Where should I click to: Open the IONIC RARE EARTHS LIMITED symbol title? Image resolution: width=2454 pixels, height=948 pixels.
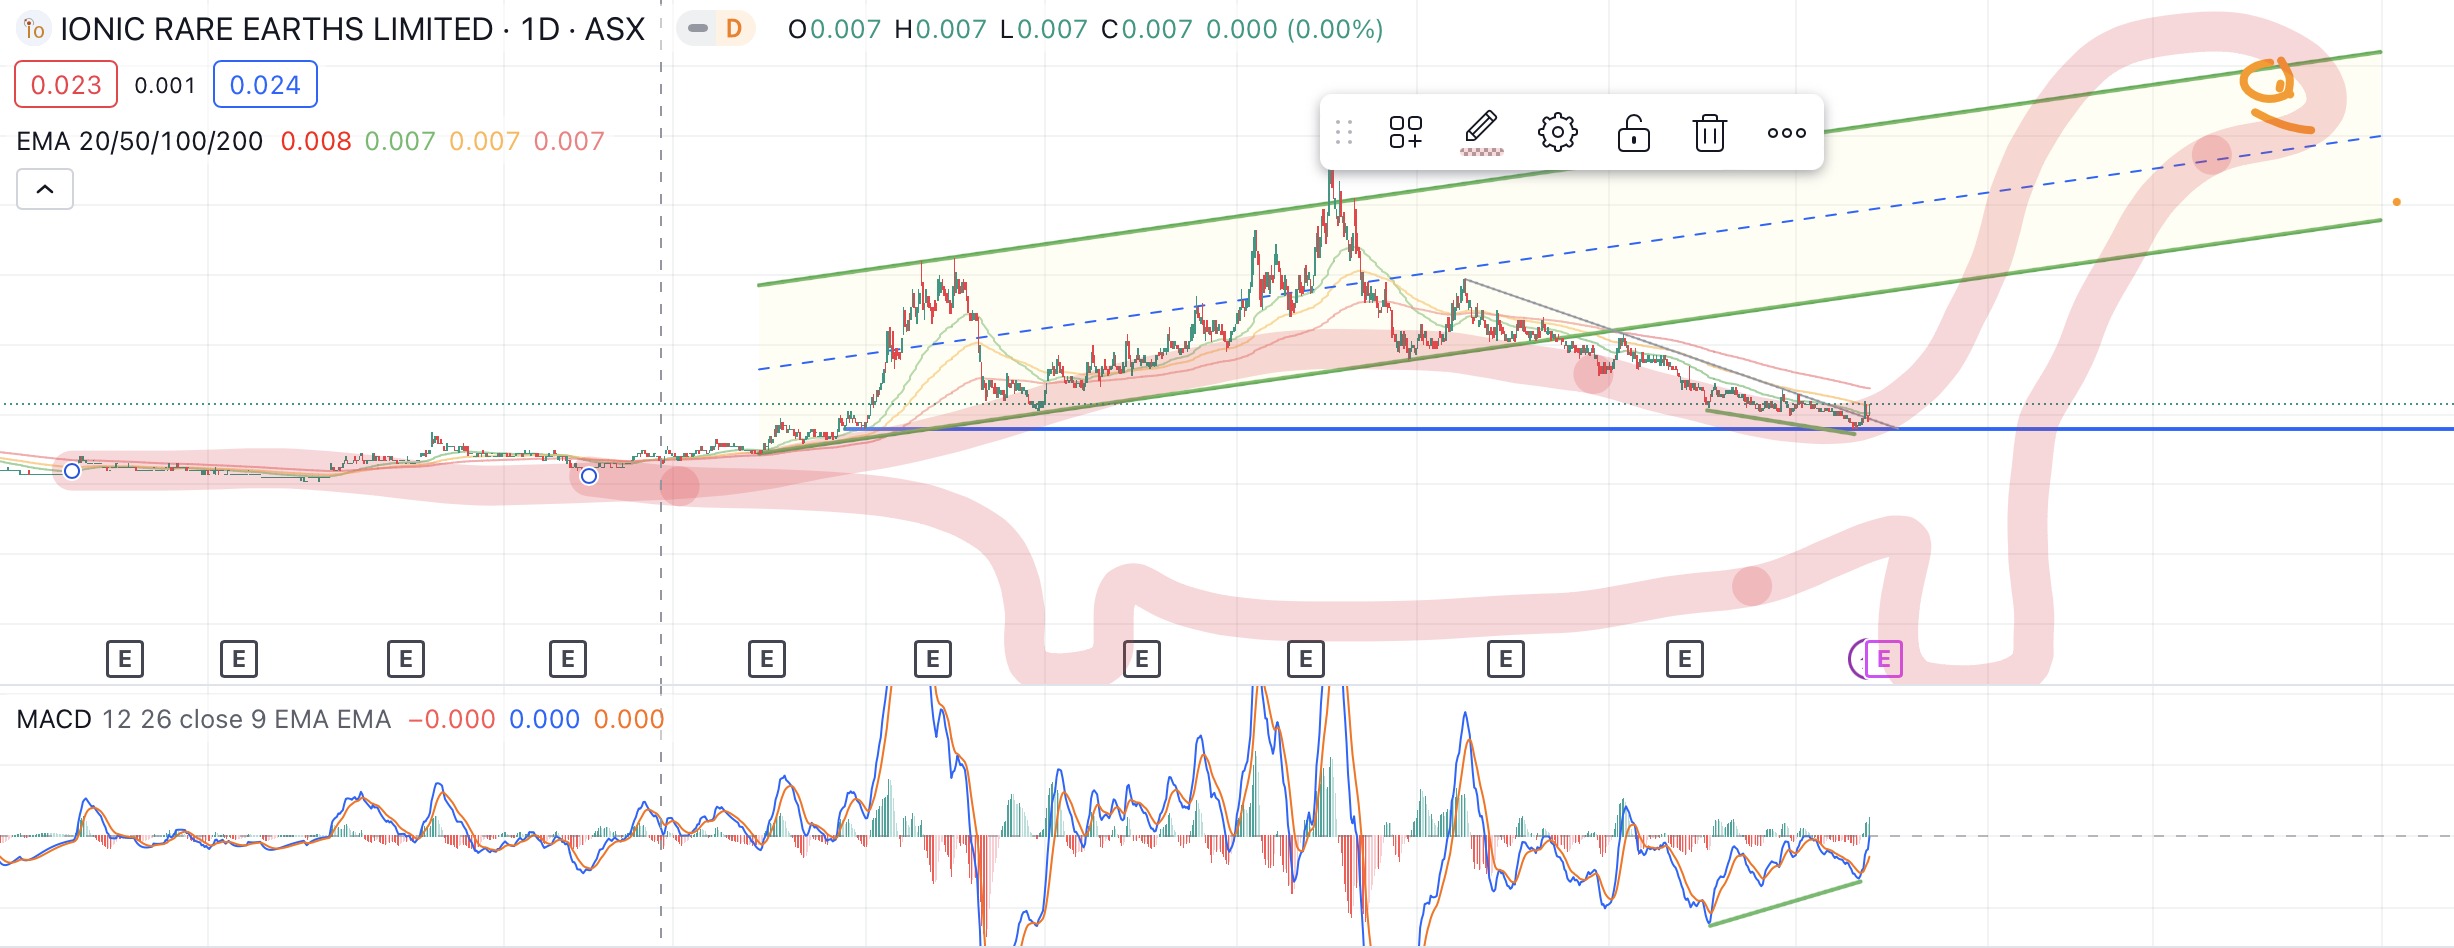352,29
